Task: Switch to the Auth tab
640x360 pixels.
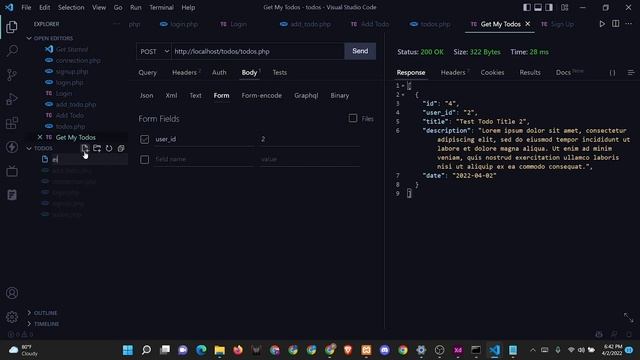Action: (219, 72)
